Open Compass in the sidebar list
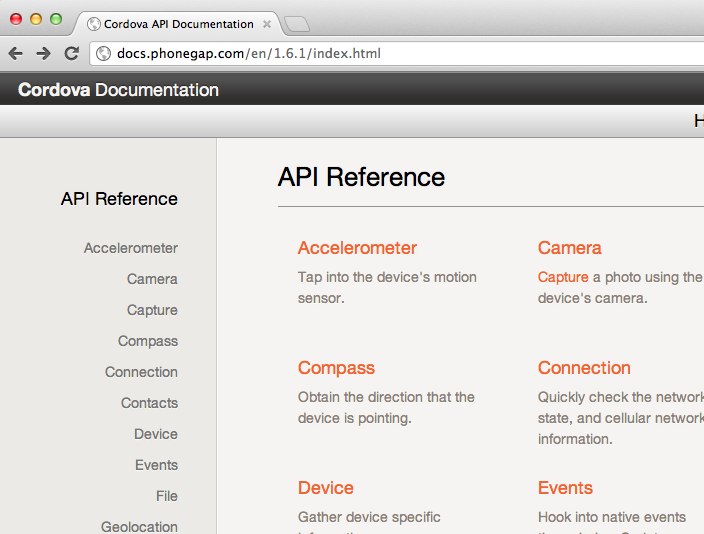This screenshot has width=704, height=534. (x=148, y=341)
